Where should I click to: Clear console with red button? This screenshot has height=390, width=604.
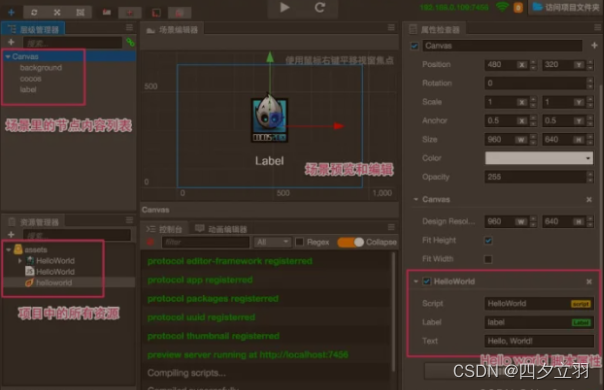click(150, 242)
